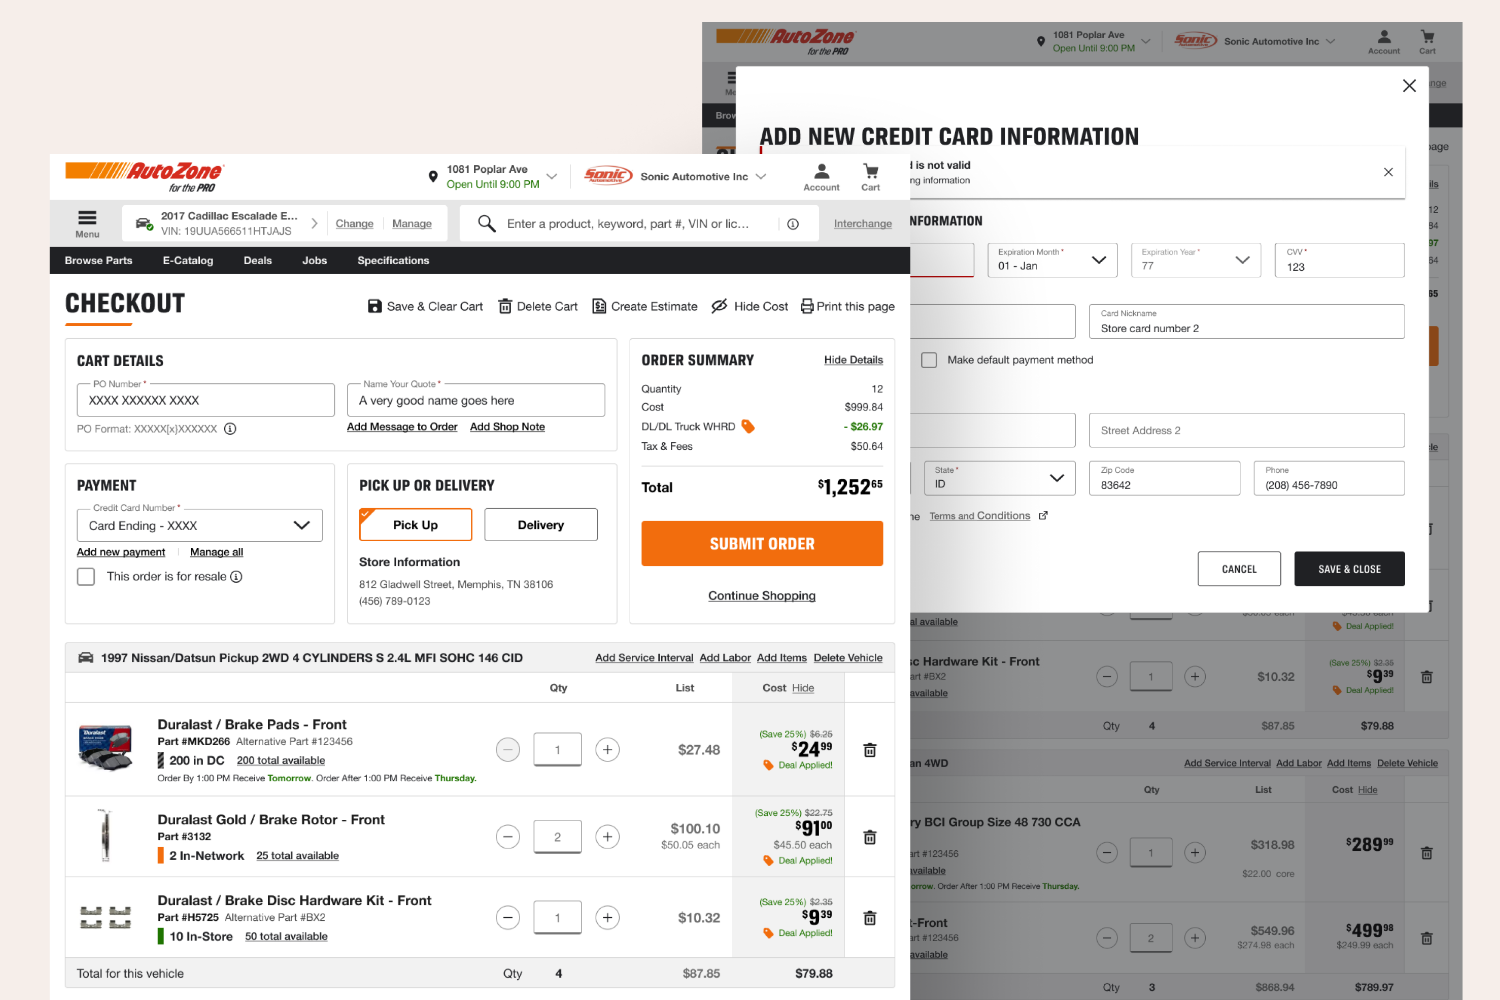Image resolution: width=1500 pixels, height=1000 pixels.
Task: Click the Create Estimate icon
Action: 599,306
